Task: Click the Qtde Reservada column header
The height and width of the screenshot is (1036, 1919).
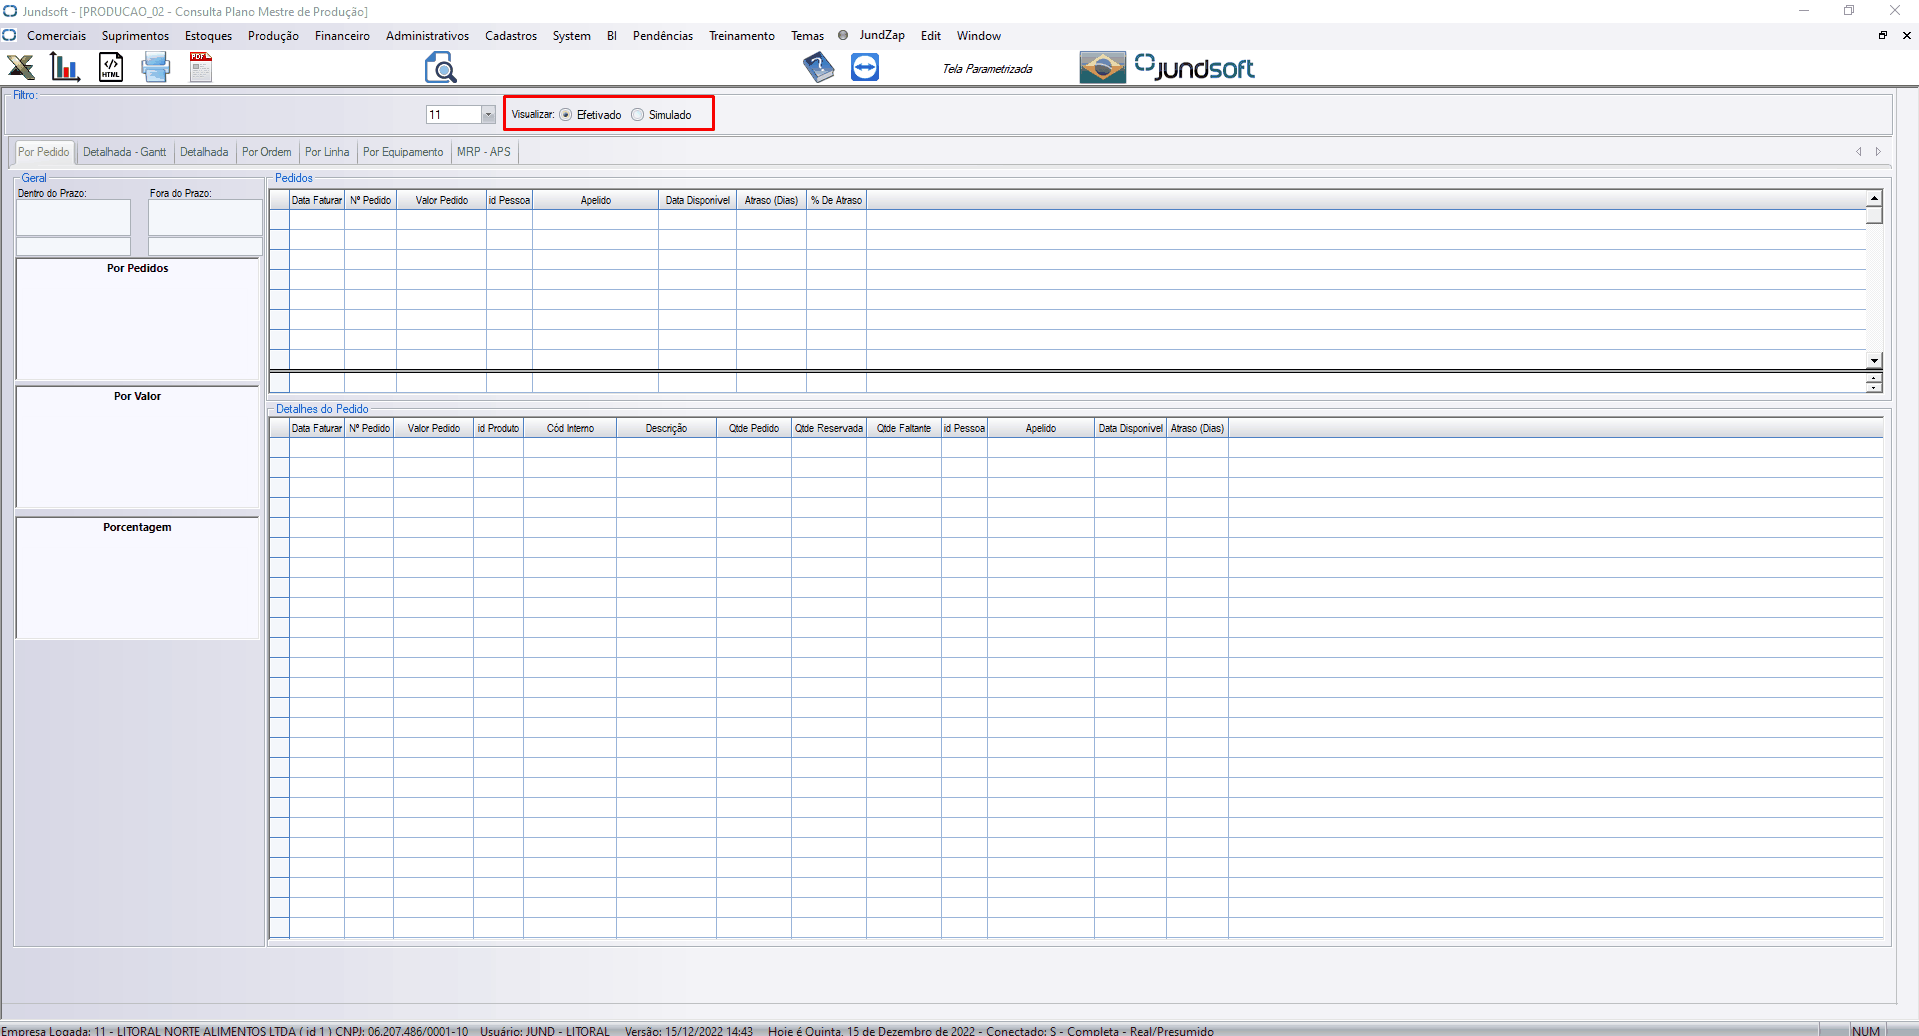Action: pyautogui.click(x=829, y=428)
